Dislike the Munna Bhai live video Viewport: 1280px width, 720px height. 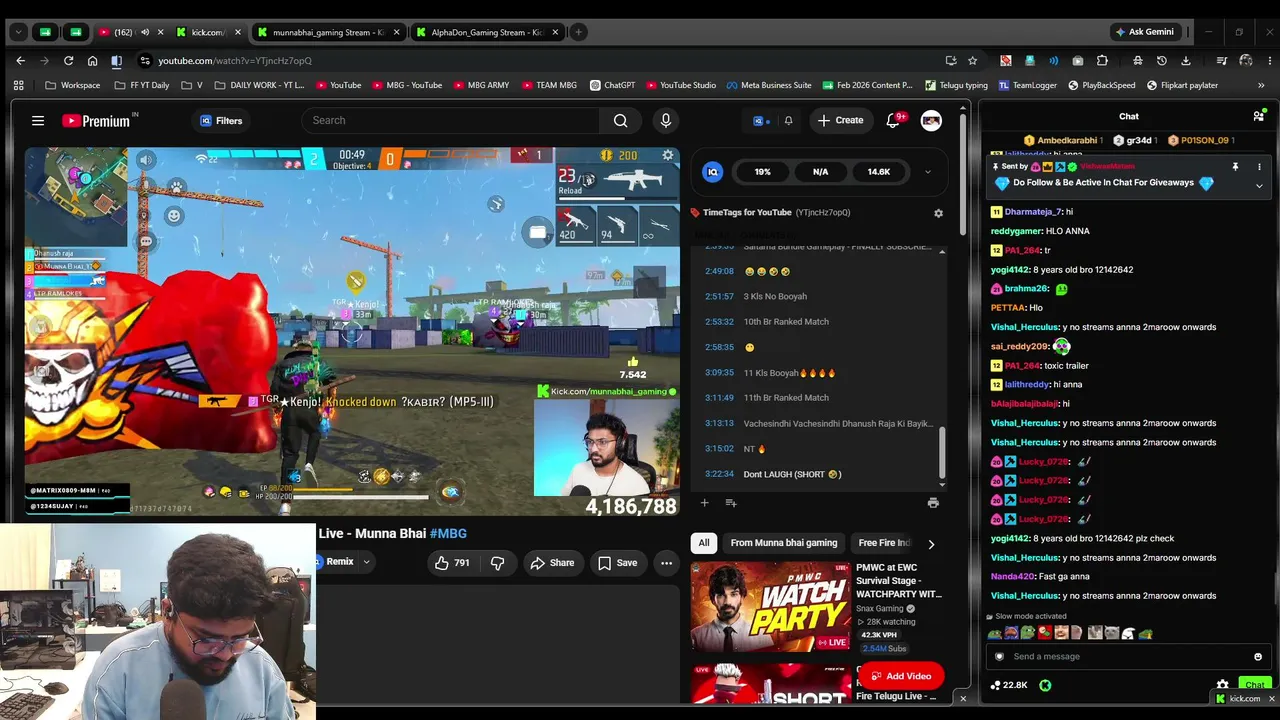tap(497, 563)
